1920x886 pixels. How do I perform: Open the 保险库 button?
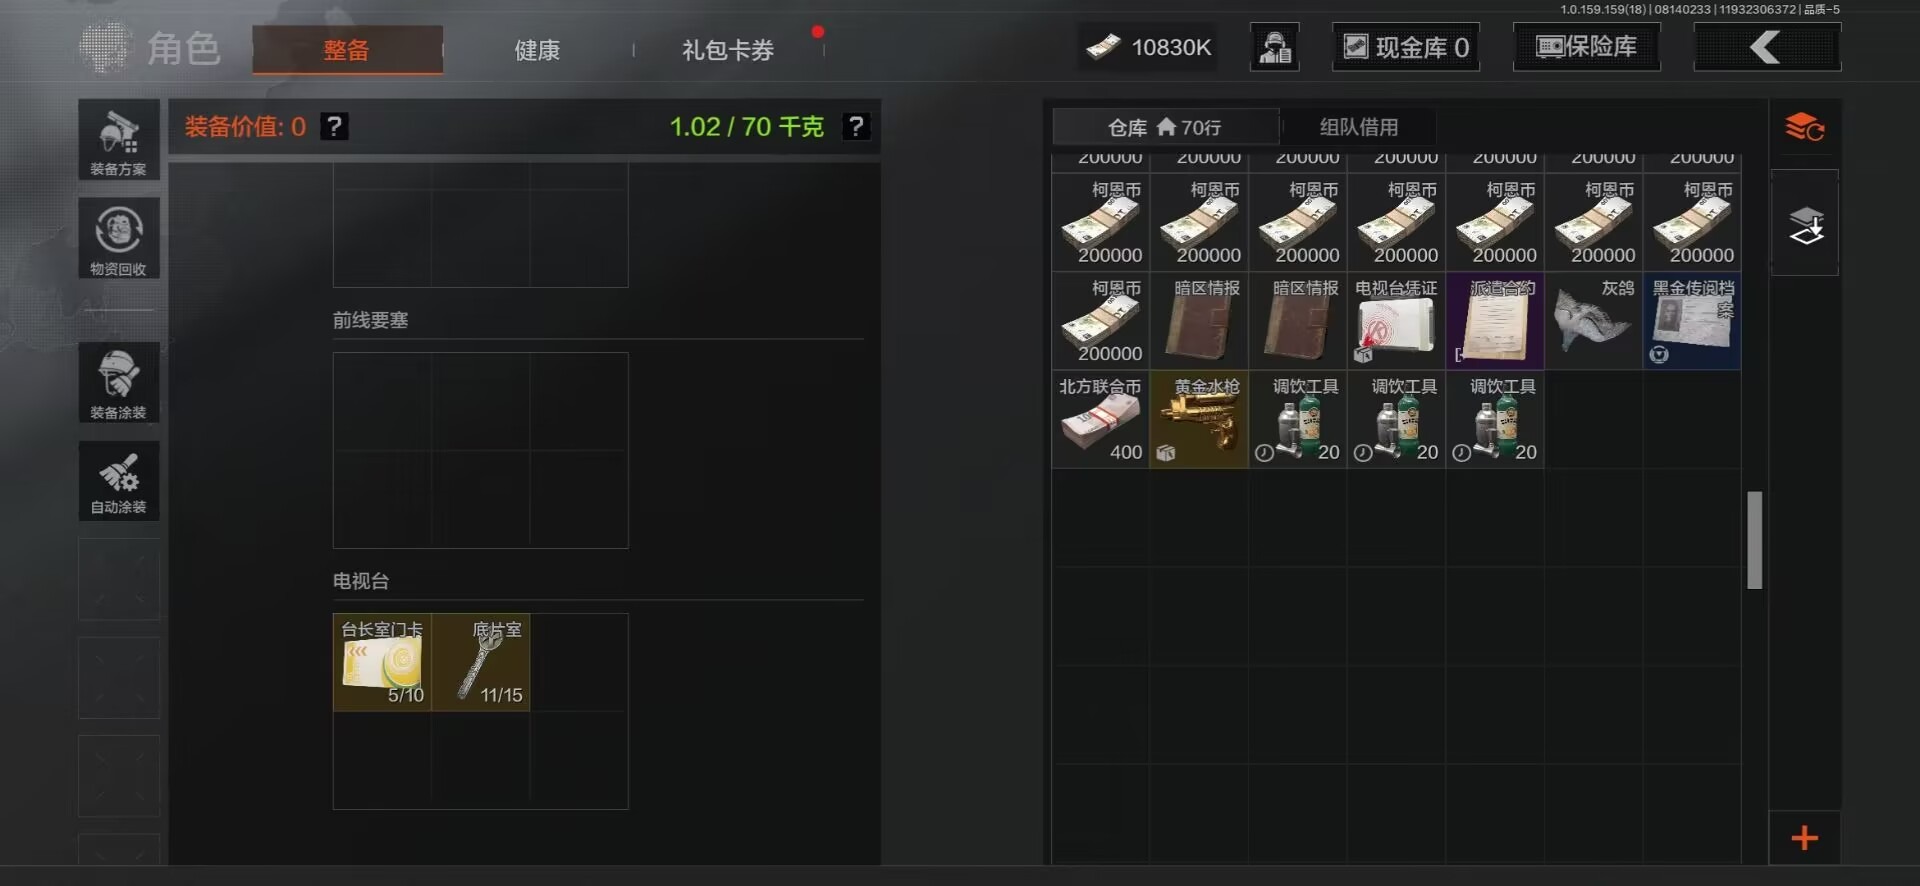(1586, 47)
